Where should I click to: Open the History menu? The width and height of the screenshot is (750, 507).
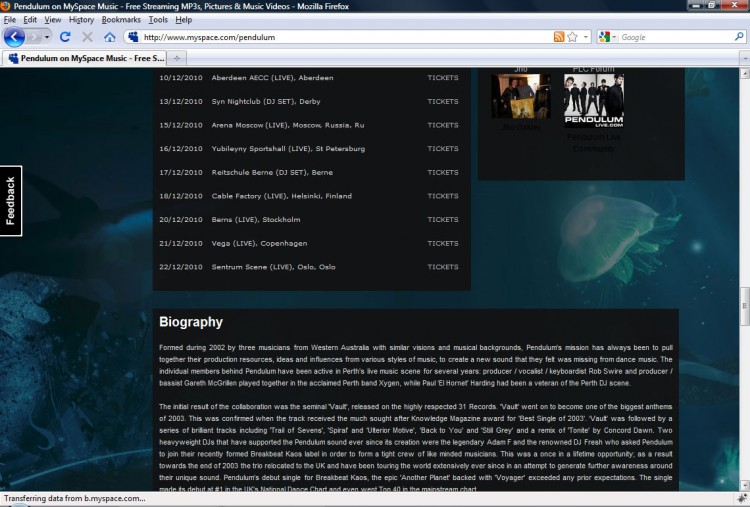click(x=81, y=20)
